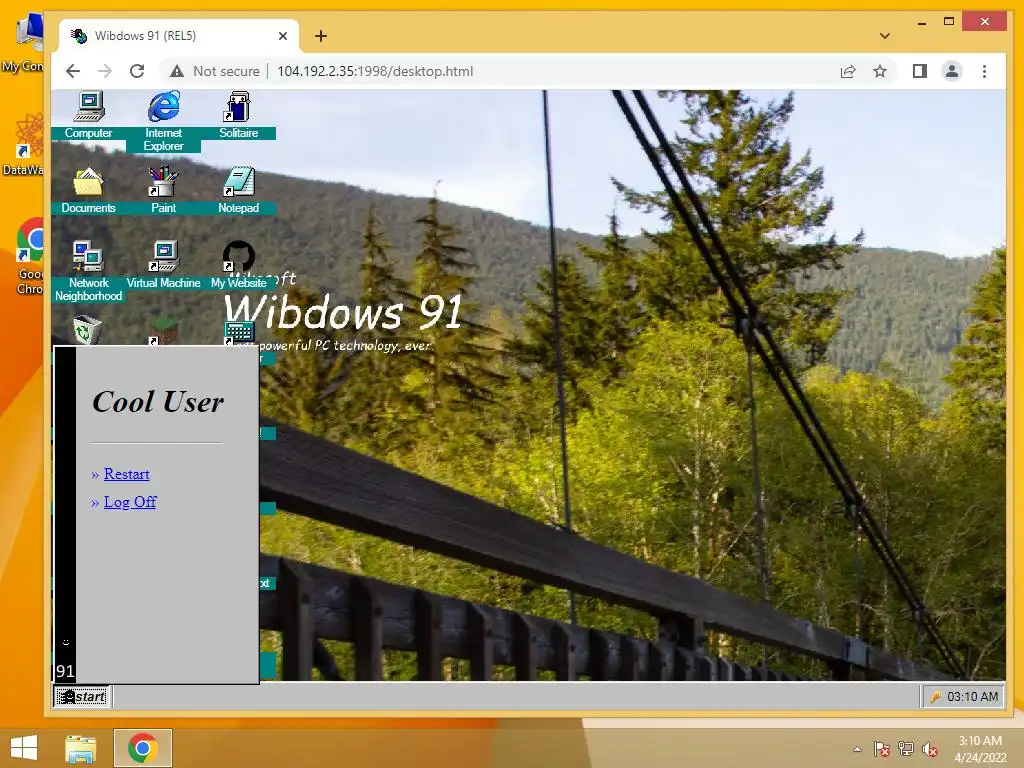Open a new tab with plus button
This screenshot has width=1024, height=768.
pyautogui.click(x=321, y=36)
